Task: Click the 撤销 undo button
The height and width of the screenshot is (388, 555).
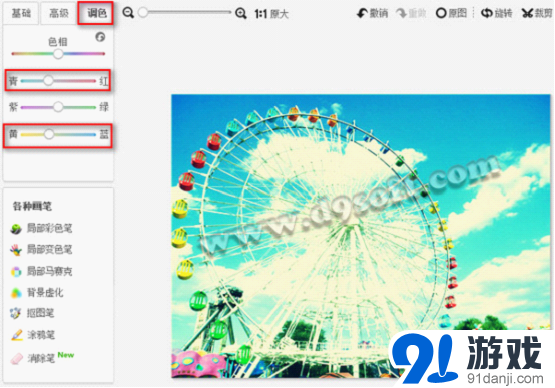Action: click(x=372, y=13)
